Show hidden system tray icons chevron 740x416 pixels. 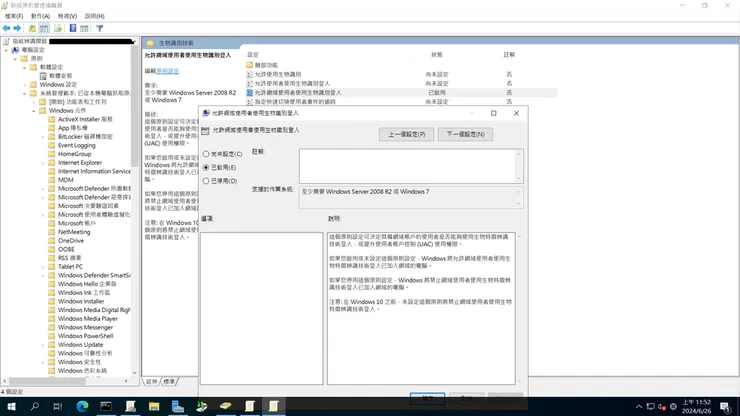[639, 407]
